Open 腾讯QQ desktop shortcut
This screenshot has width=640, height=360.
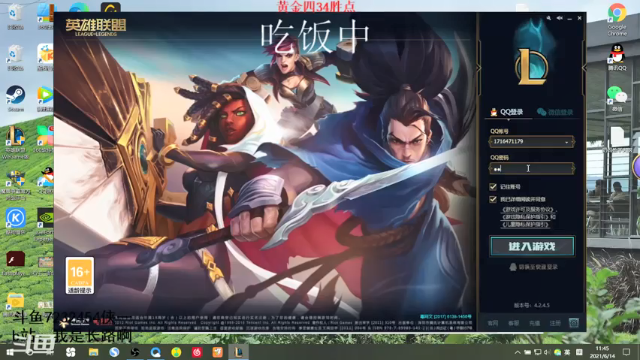[617, 57]
